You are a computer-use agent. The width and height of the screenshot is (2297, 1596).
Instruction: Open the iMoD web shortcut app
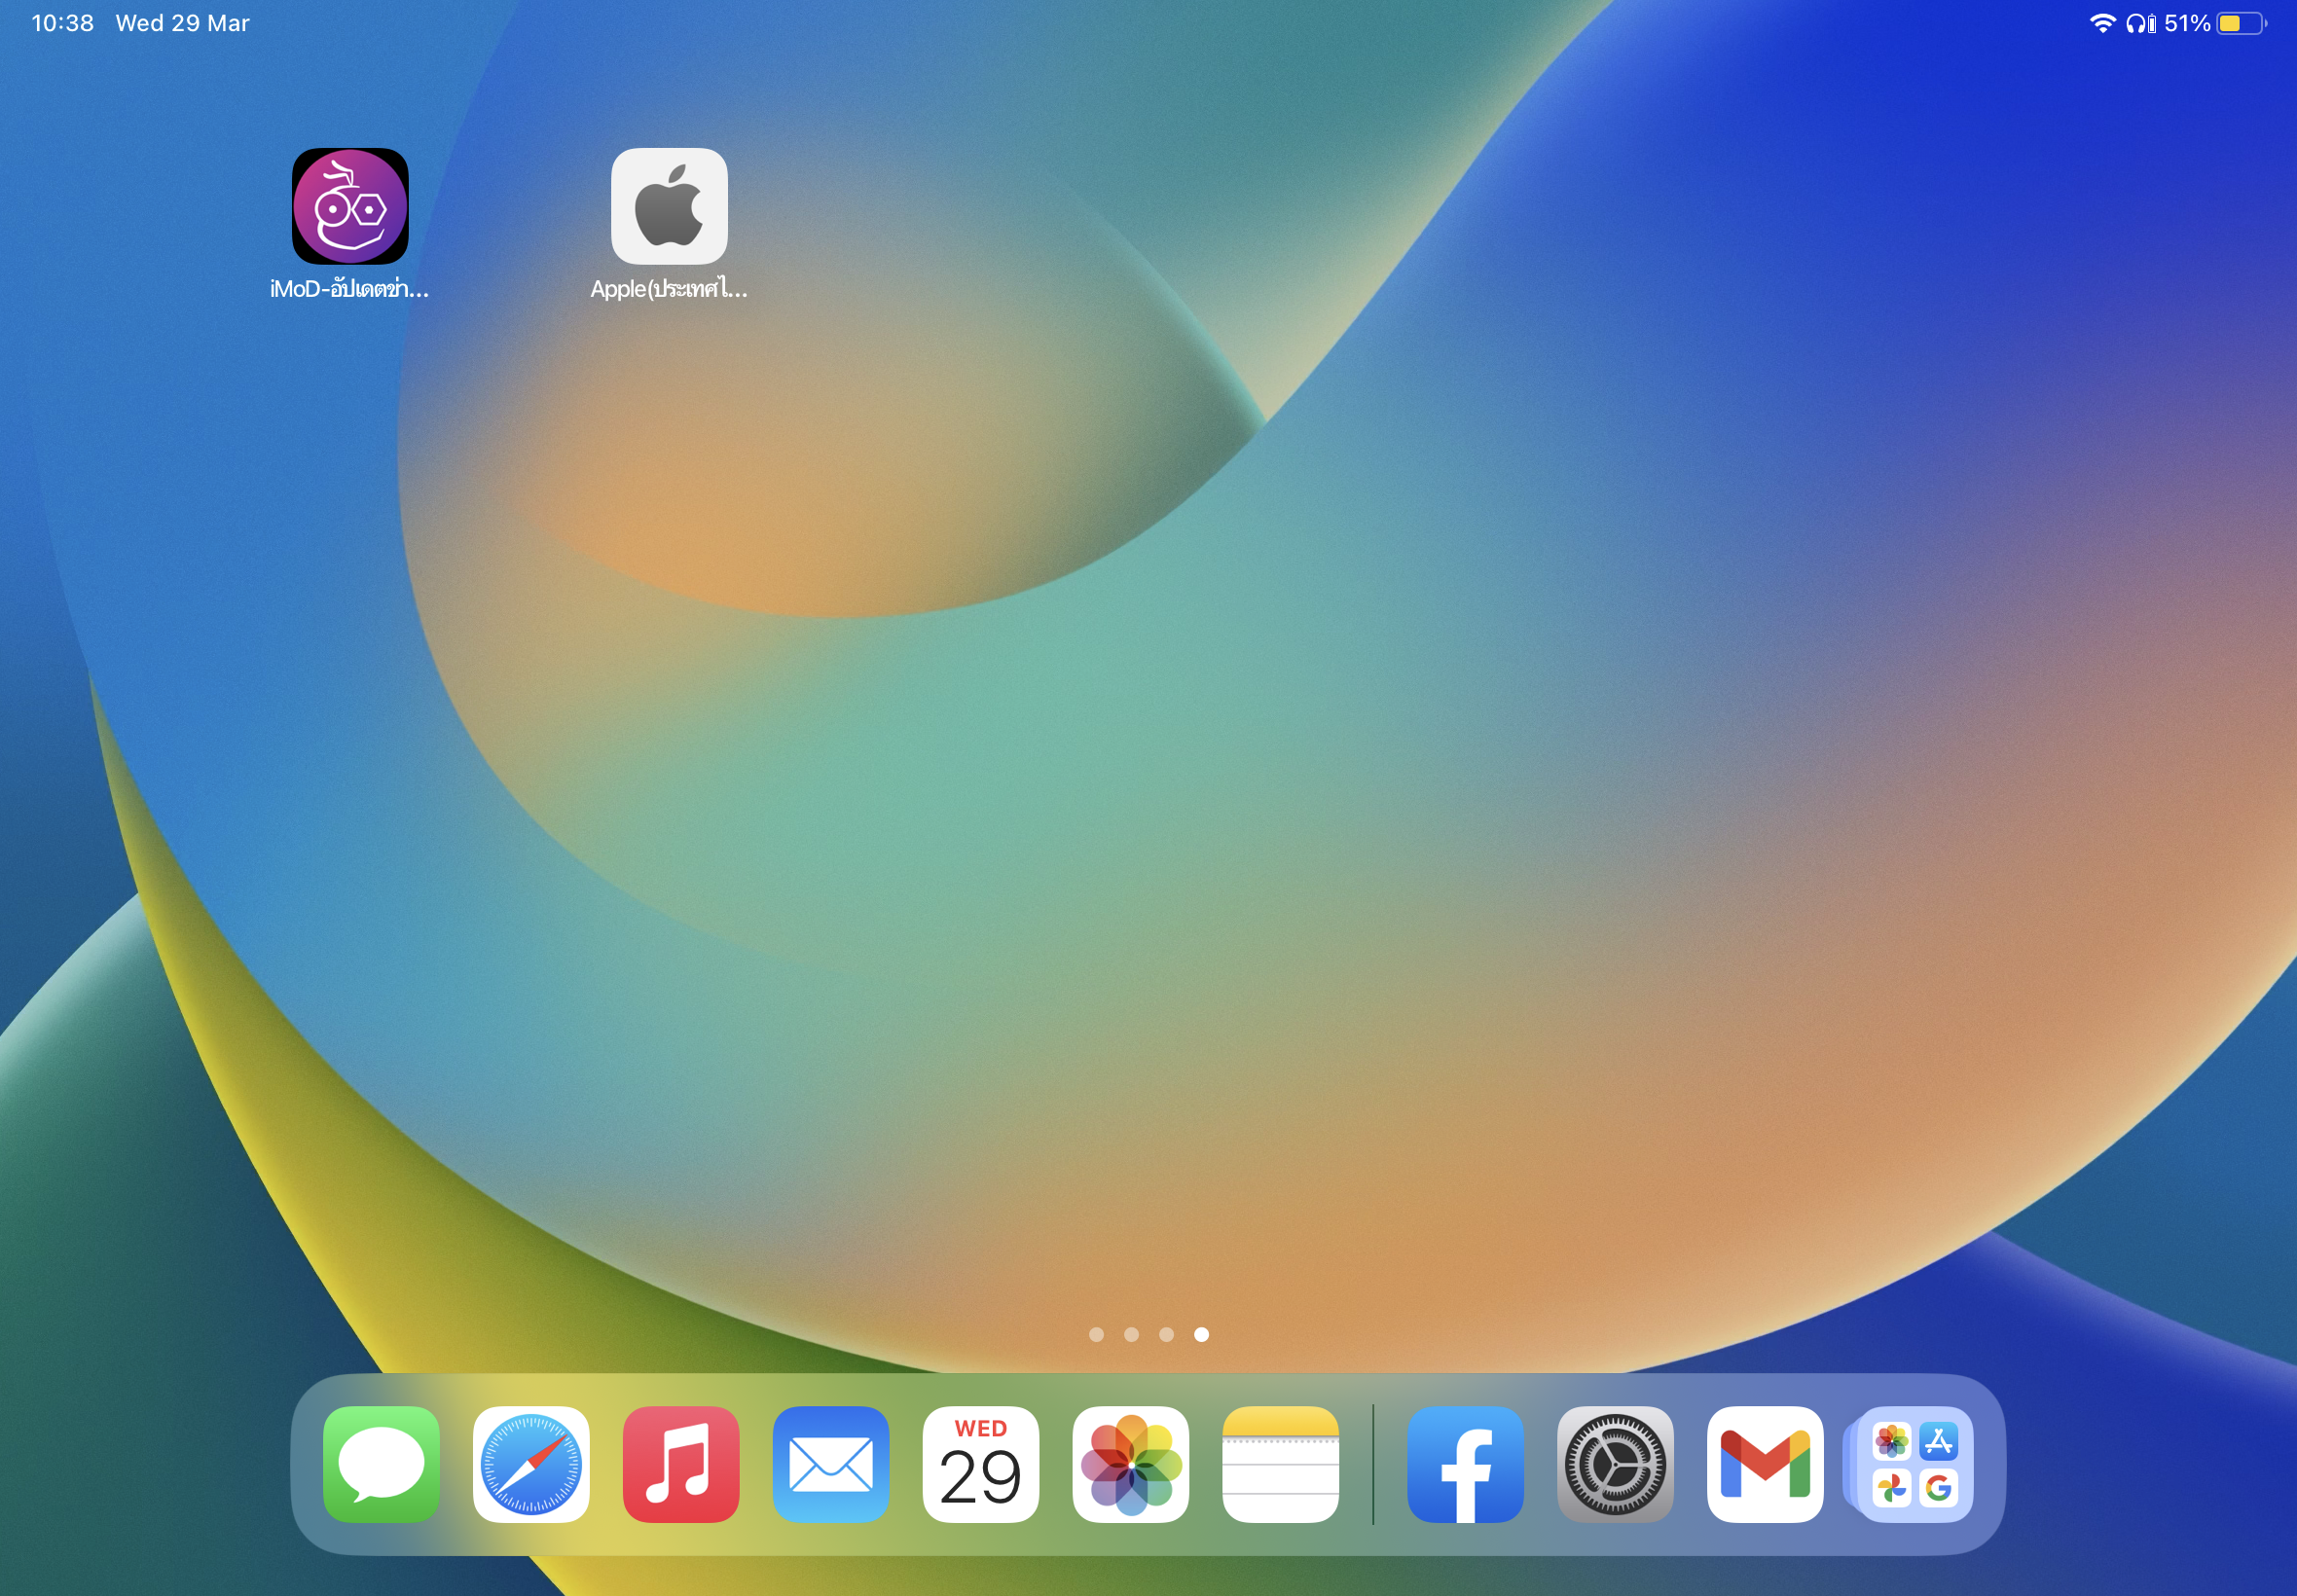point(349,206)
